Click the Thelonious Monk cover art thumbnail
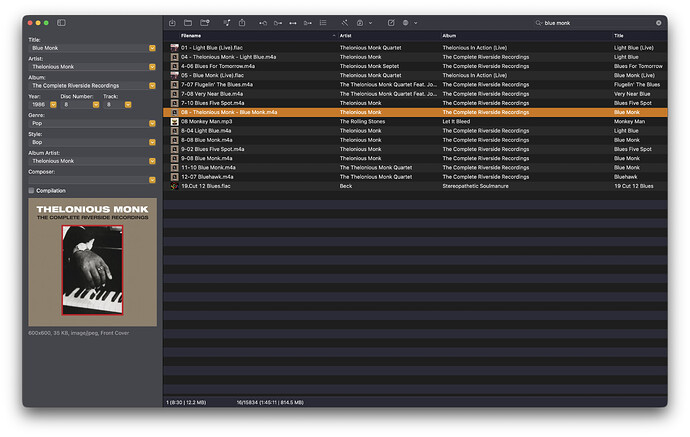 (92, 262)
